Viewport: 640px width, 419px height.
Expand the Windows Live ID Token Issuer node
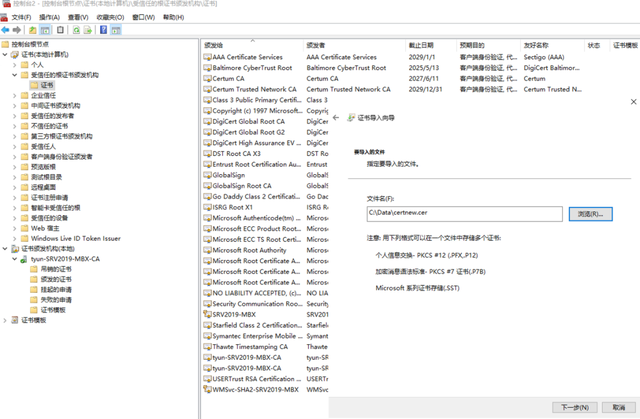(14, 239)
